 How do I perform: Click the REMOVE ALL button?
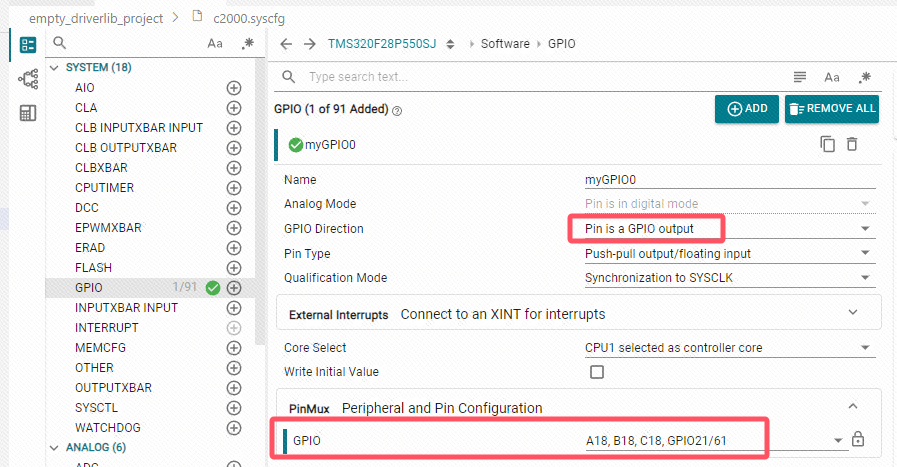pos(832,109)
